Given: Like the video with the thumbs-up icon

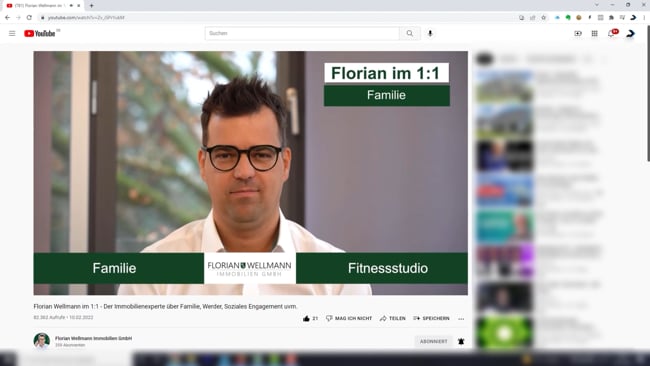Looking at the screenshot, I should coord(306,318).
